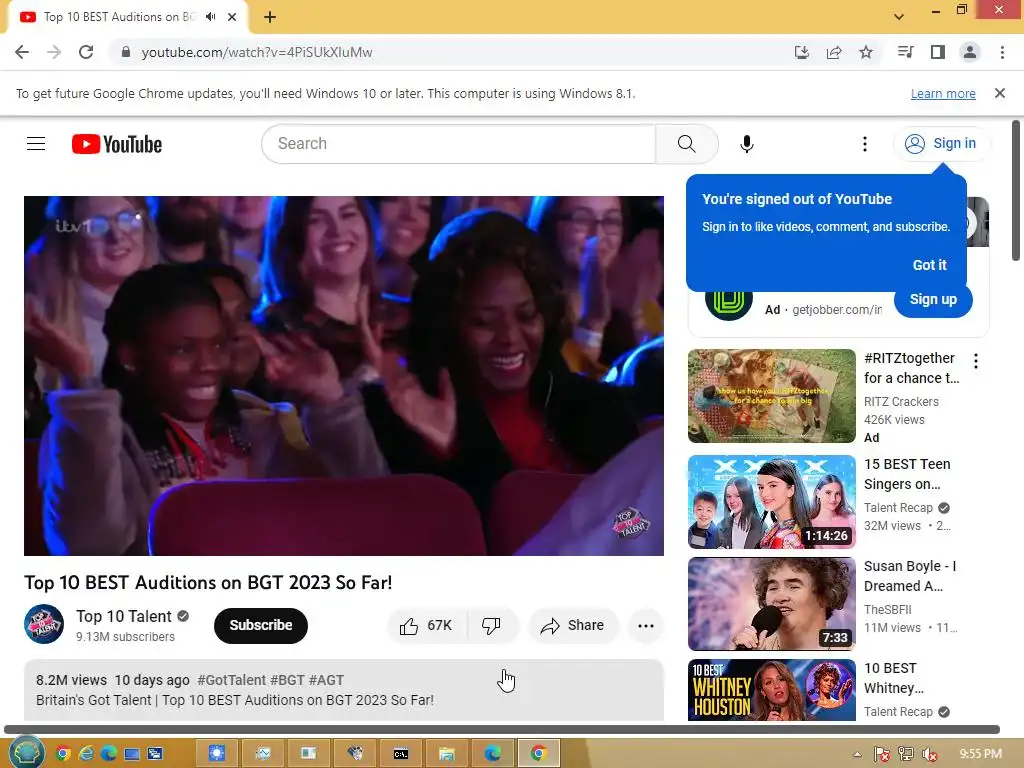Open Susan Boyle video thumbnail
1024x768 pixels.
coord(771,603)
